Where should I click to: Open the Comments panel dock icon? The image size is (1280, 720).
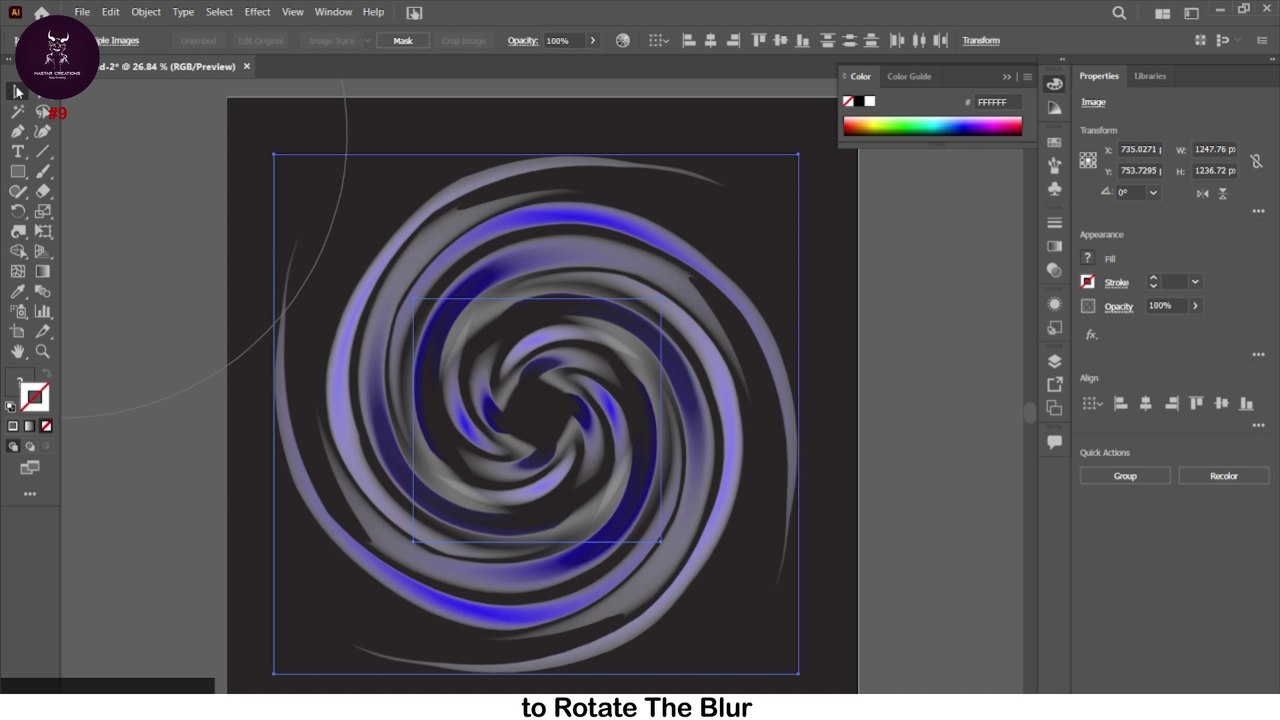tap(1054, 442)
